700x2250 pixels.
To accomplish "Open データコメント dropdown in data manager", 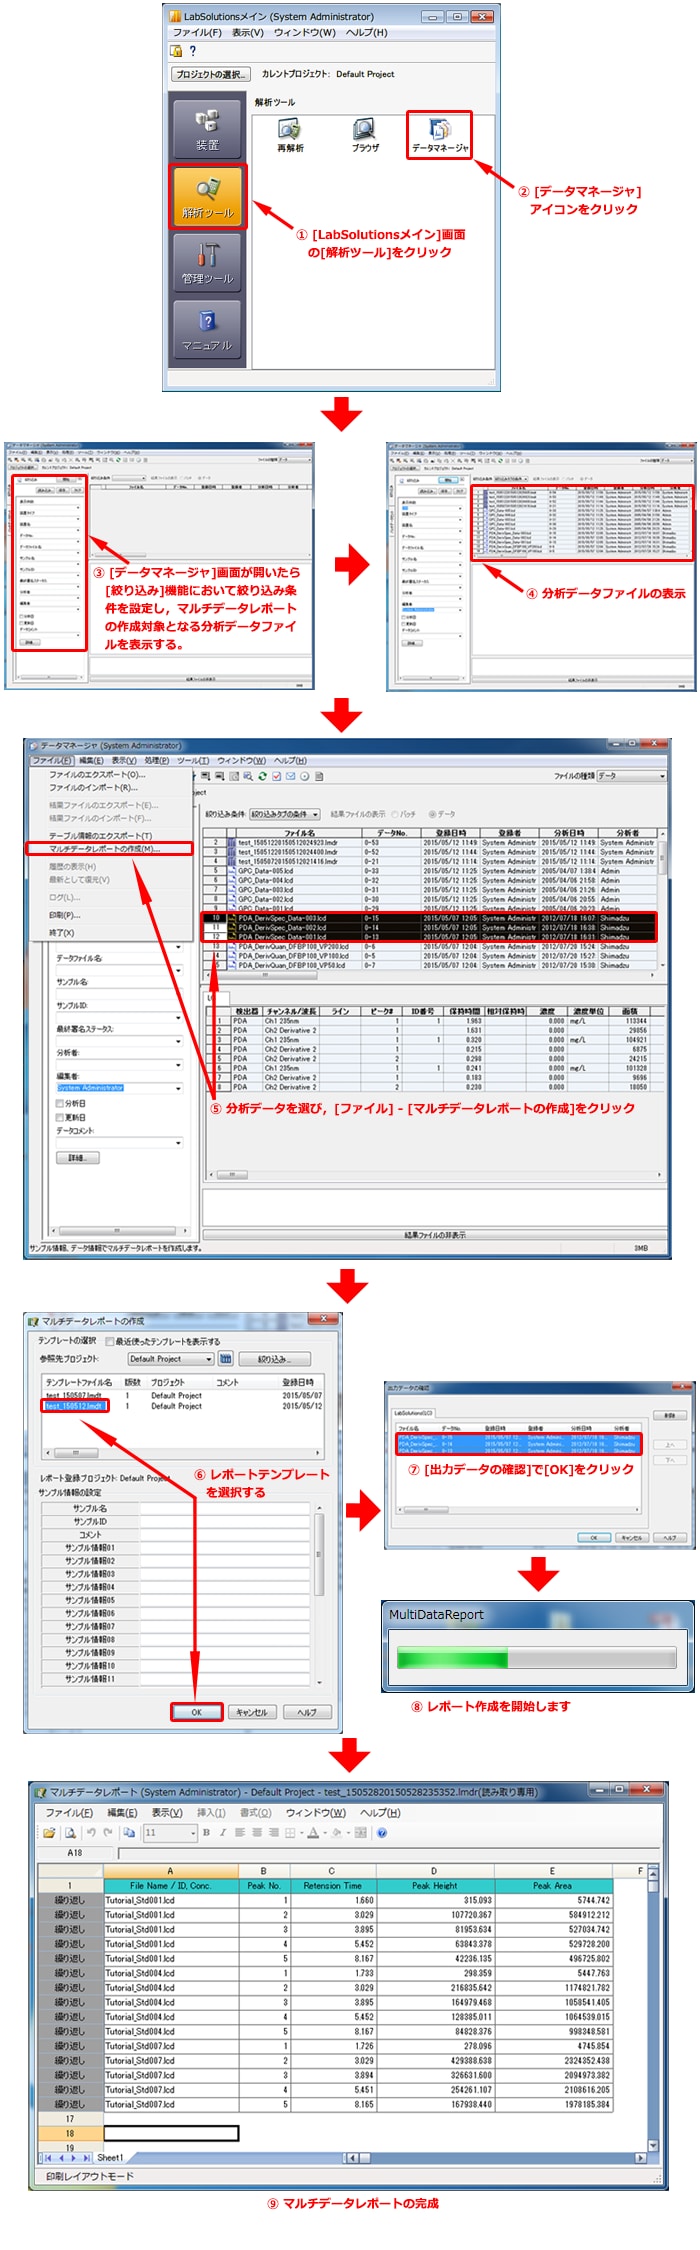I will click(120, 1143).
